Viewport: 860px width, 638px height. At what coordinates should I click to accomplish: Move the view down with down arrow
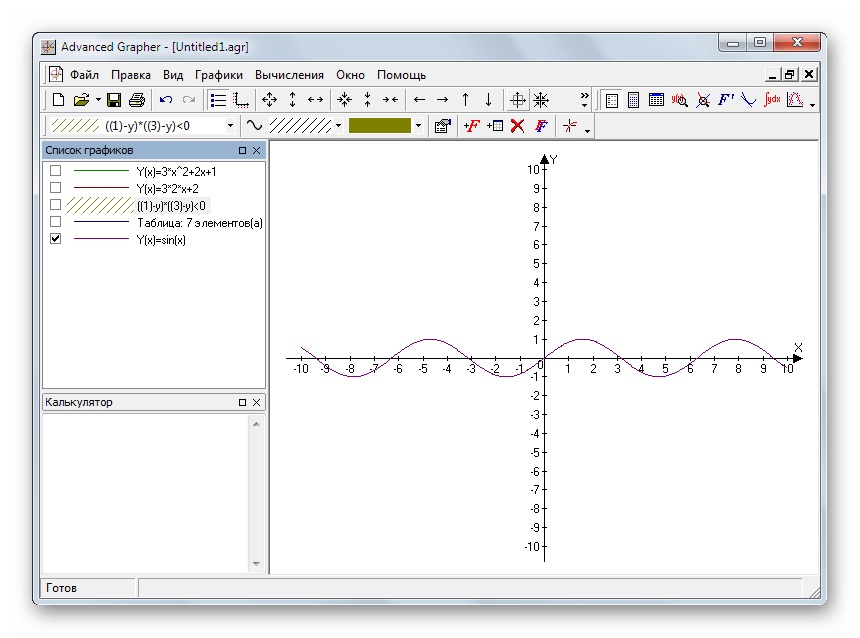pos(488,100)
